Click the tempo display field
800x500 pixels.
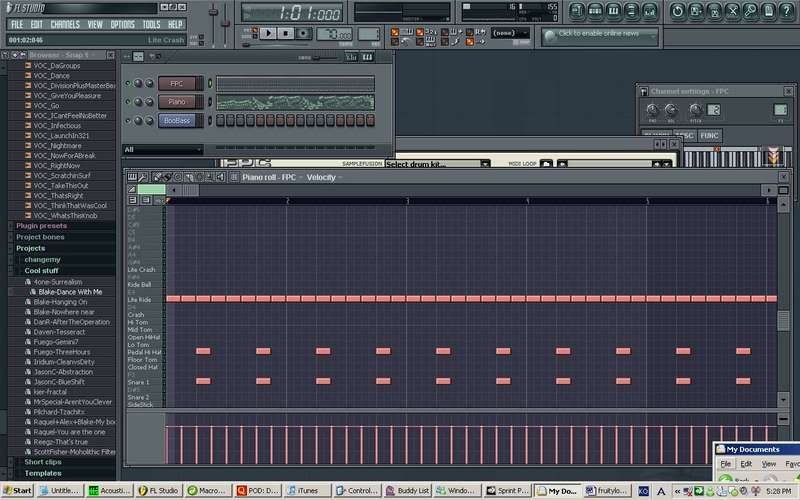pyautogui.click(x=334, y=34)
